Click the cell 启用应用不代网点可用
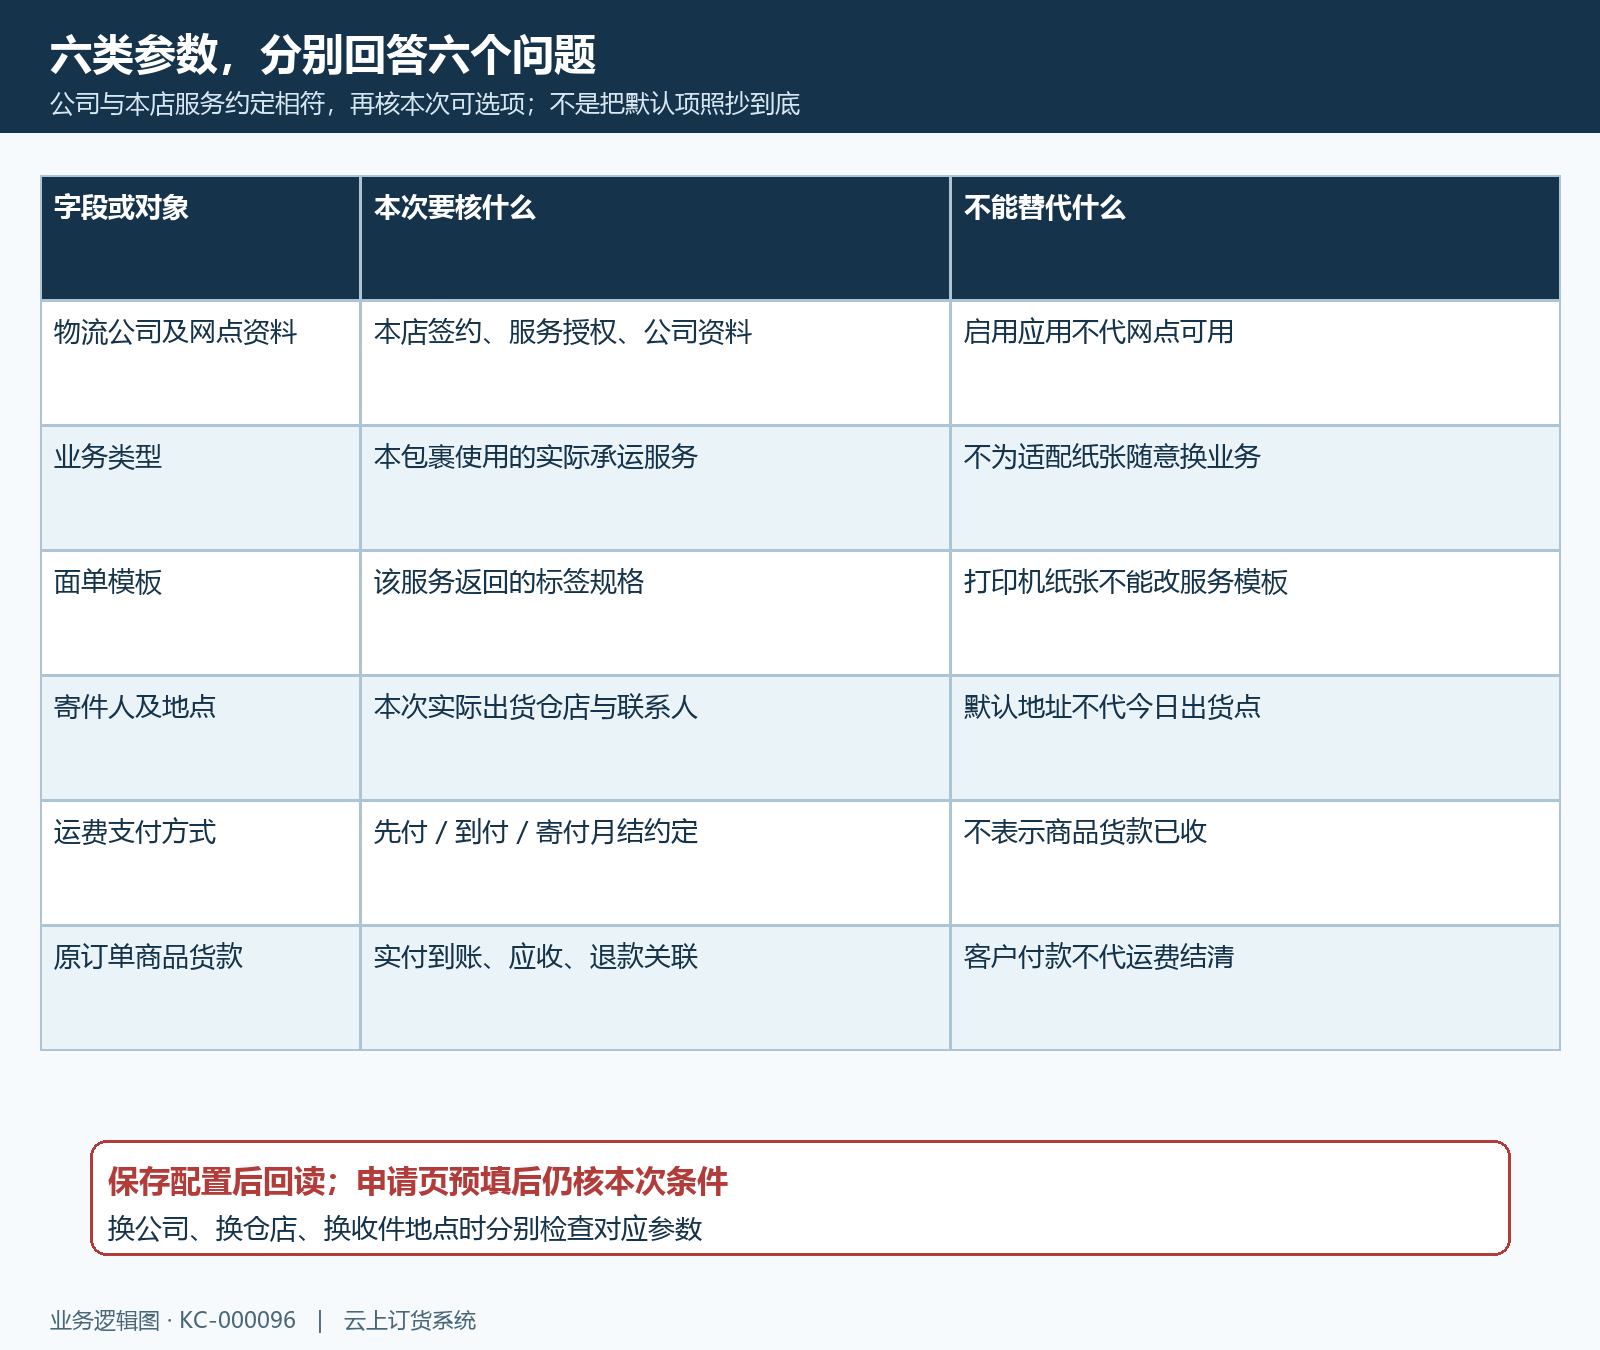Screen dimensions: 1600x1350 (x=1255, y=363)
